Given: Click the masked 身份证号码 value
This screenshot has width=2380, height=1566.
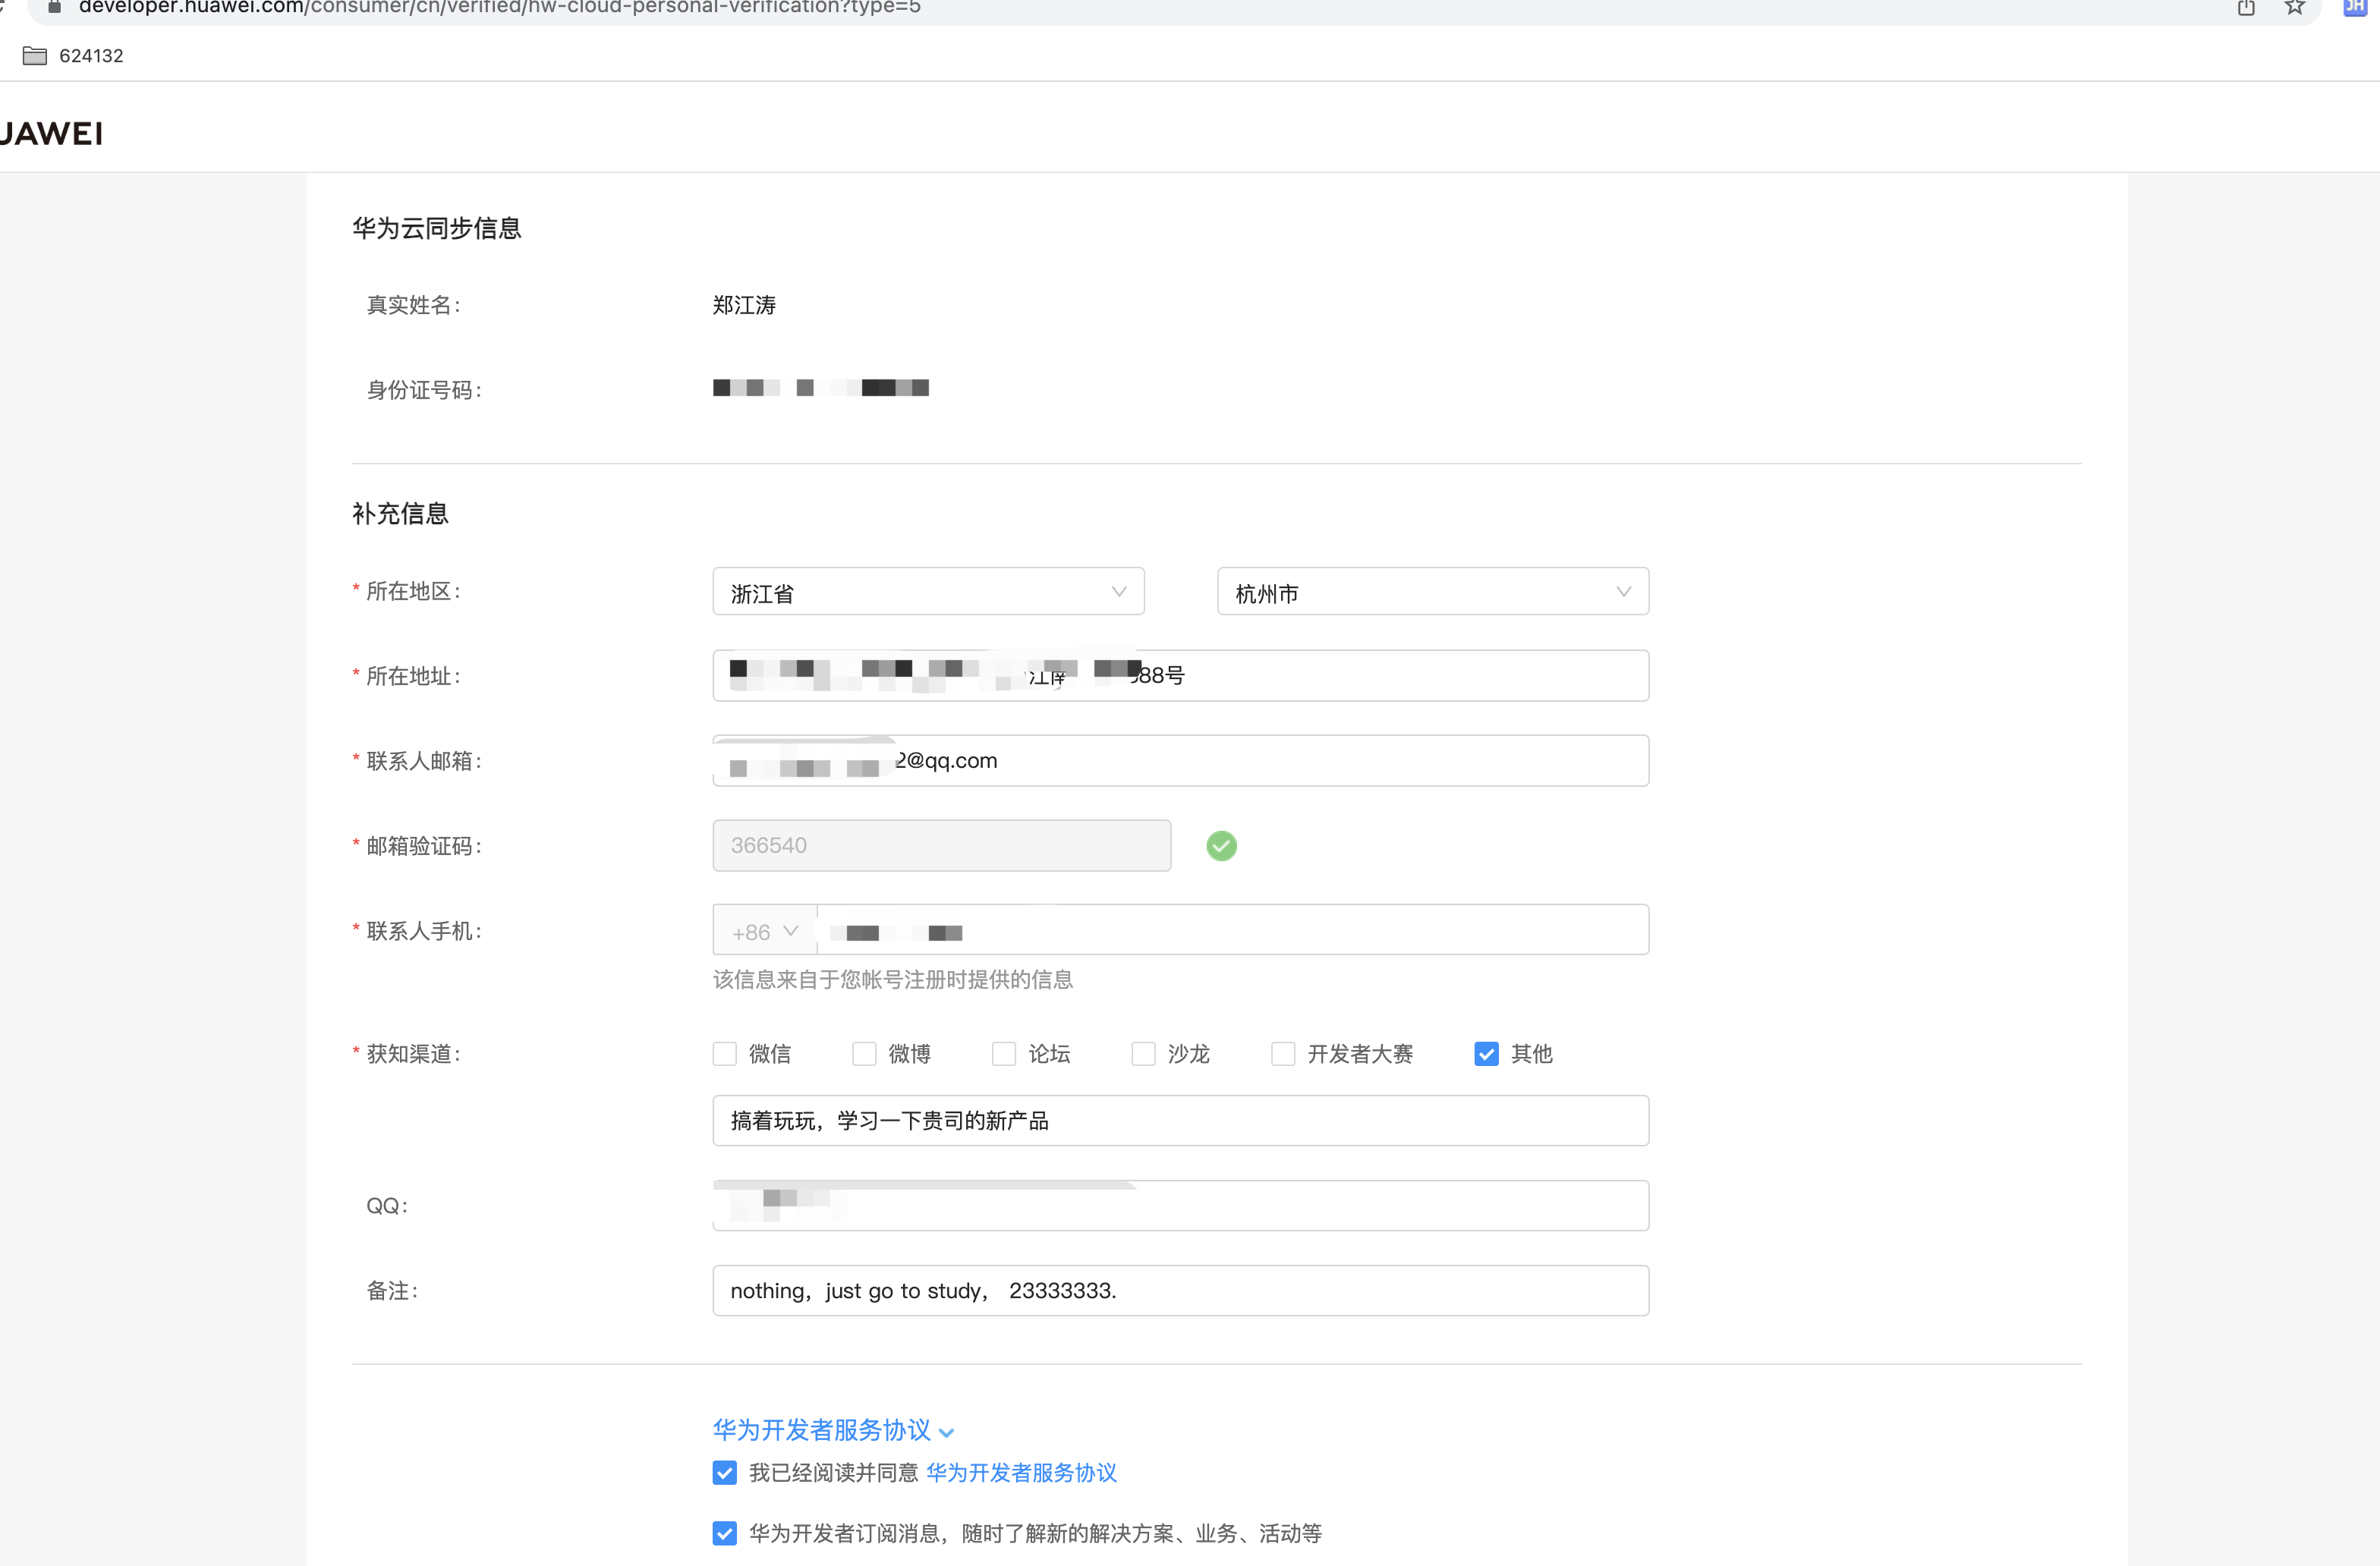Looking at the screenshot, I should tap(821, 388).
